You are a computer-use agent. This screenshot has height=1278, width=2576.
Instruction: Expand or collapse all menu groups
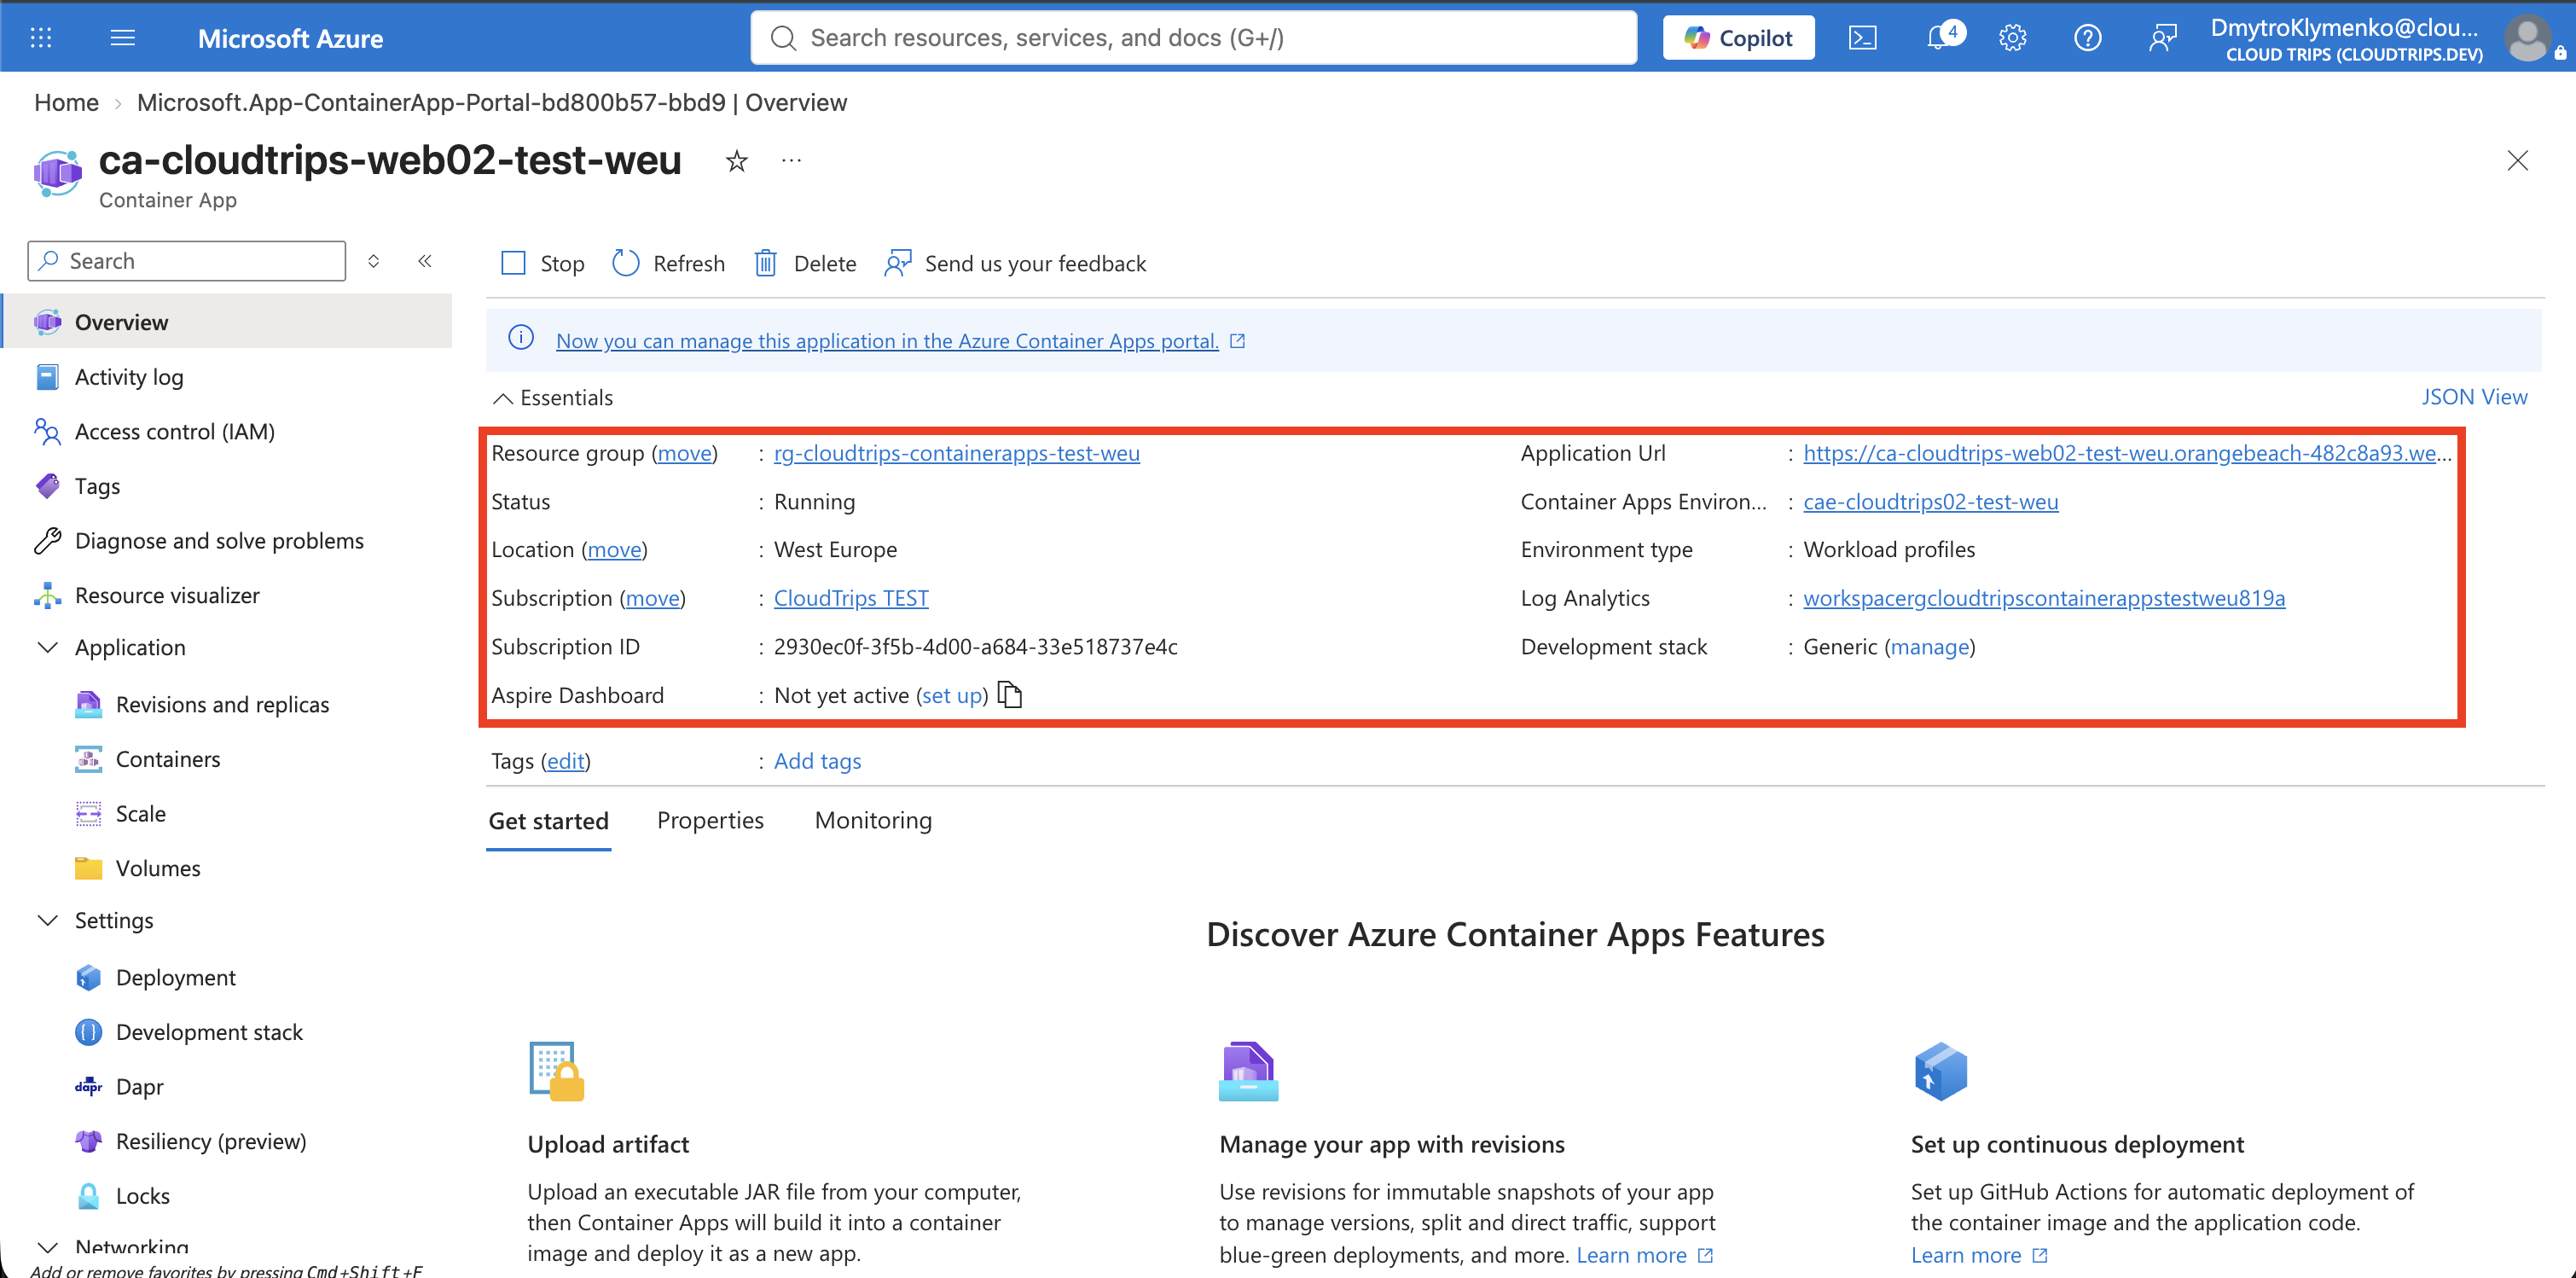point(373,261)
